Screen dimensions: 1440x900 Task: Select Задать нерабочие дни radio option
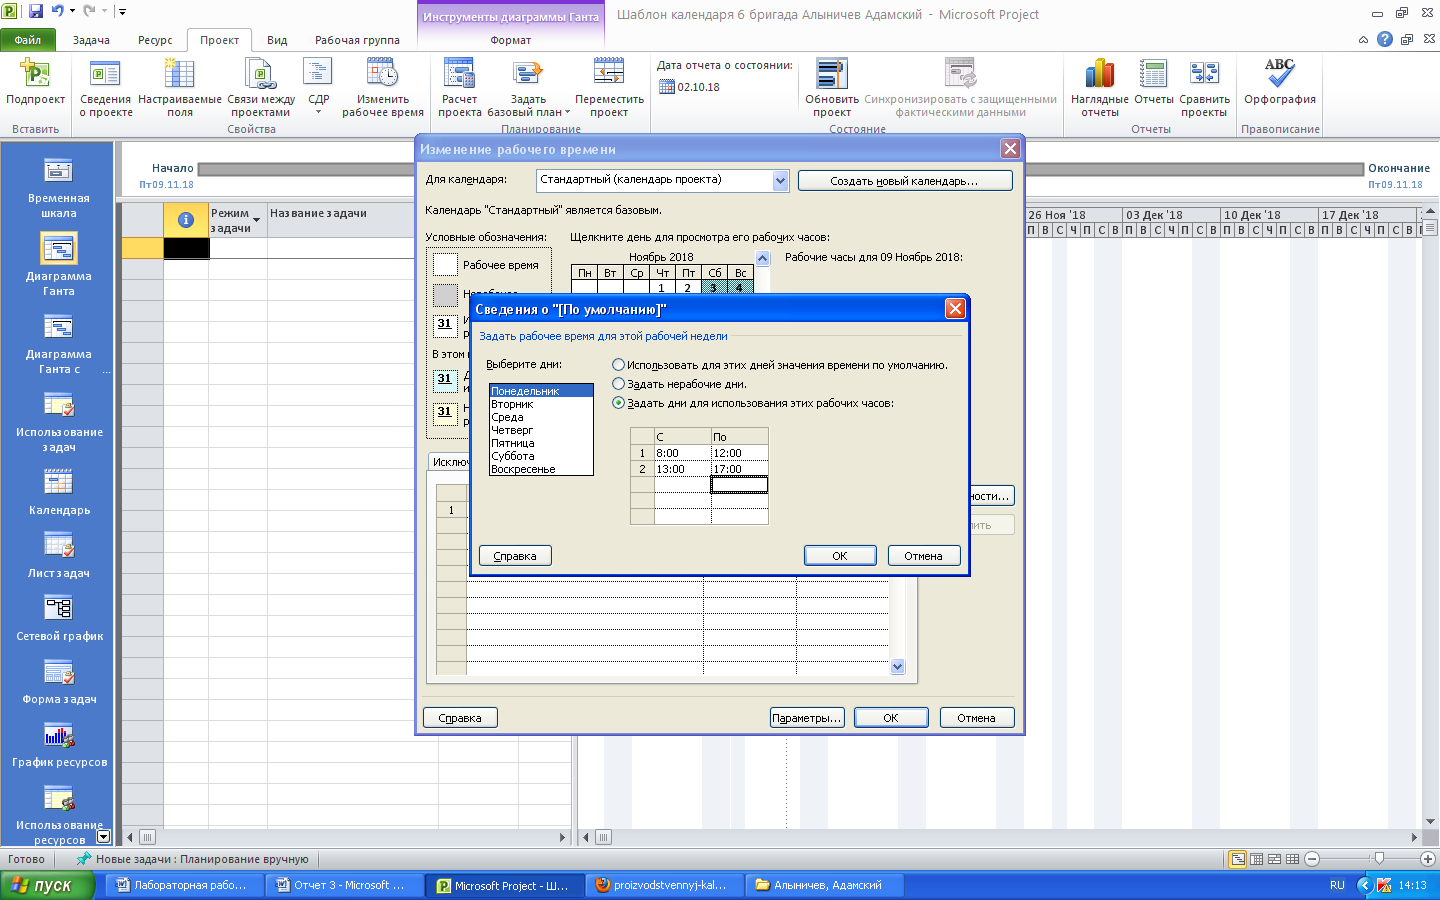[618, 384]
